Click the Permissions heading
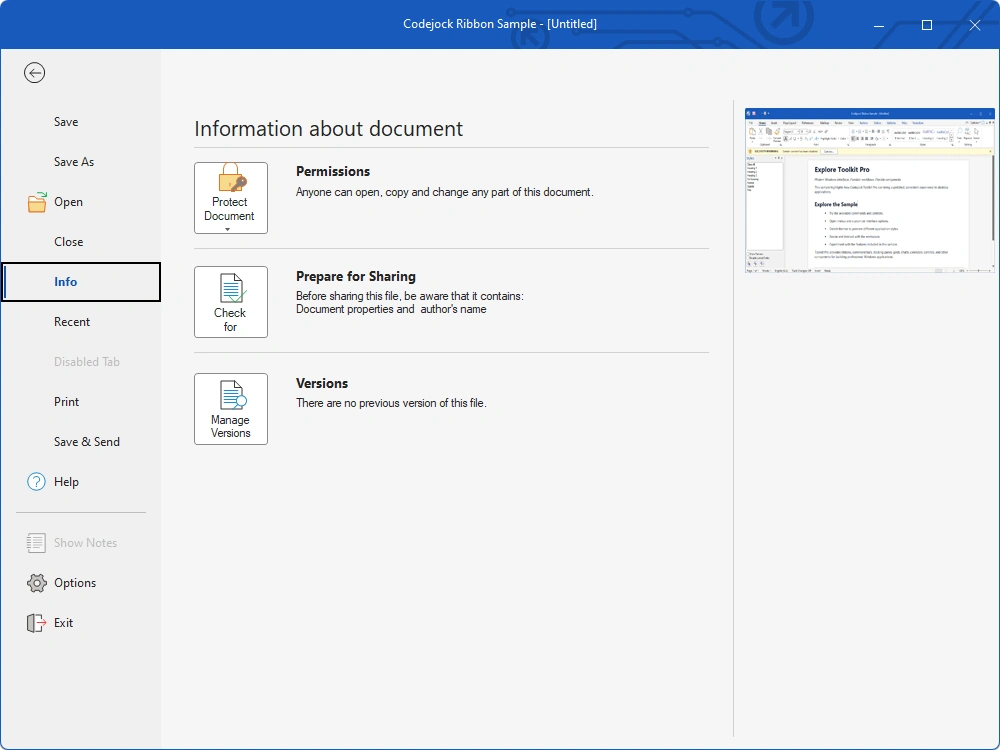The image size is (1000, 750). [333, 172]
